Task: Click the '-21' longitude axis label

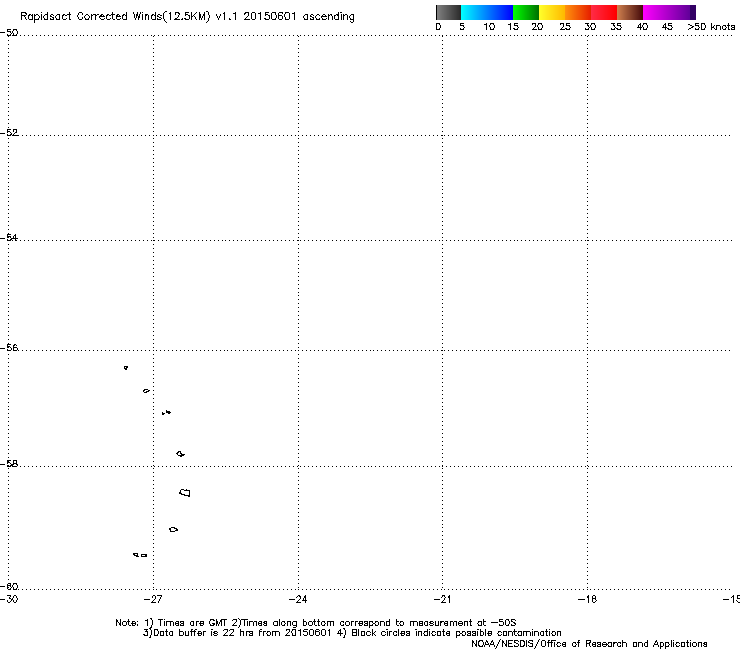Action: (x=442, y=599)
